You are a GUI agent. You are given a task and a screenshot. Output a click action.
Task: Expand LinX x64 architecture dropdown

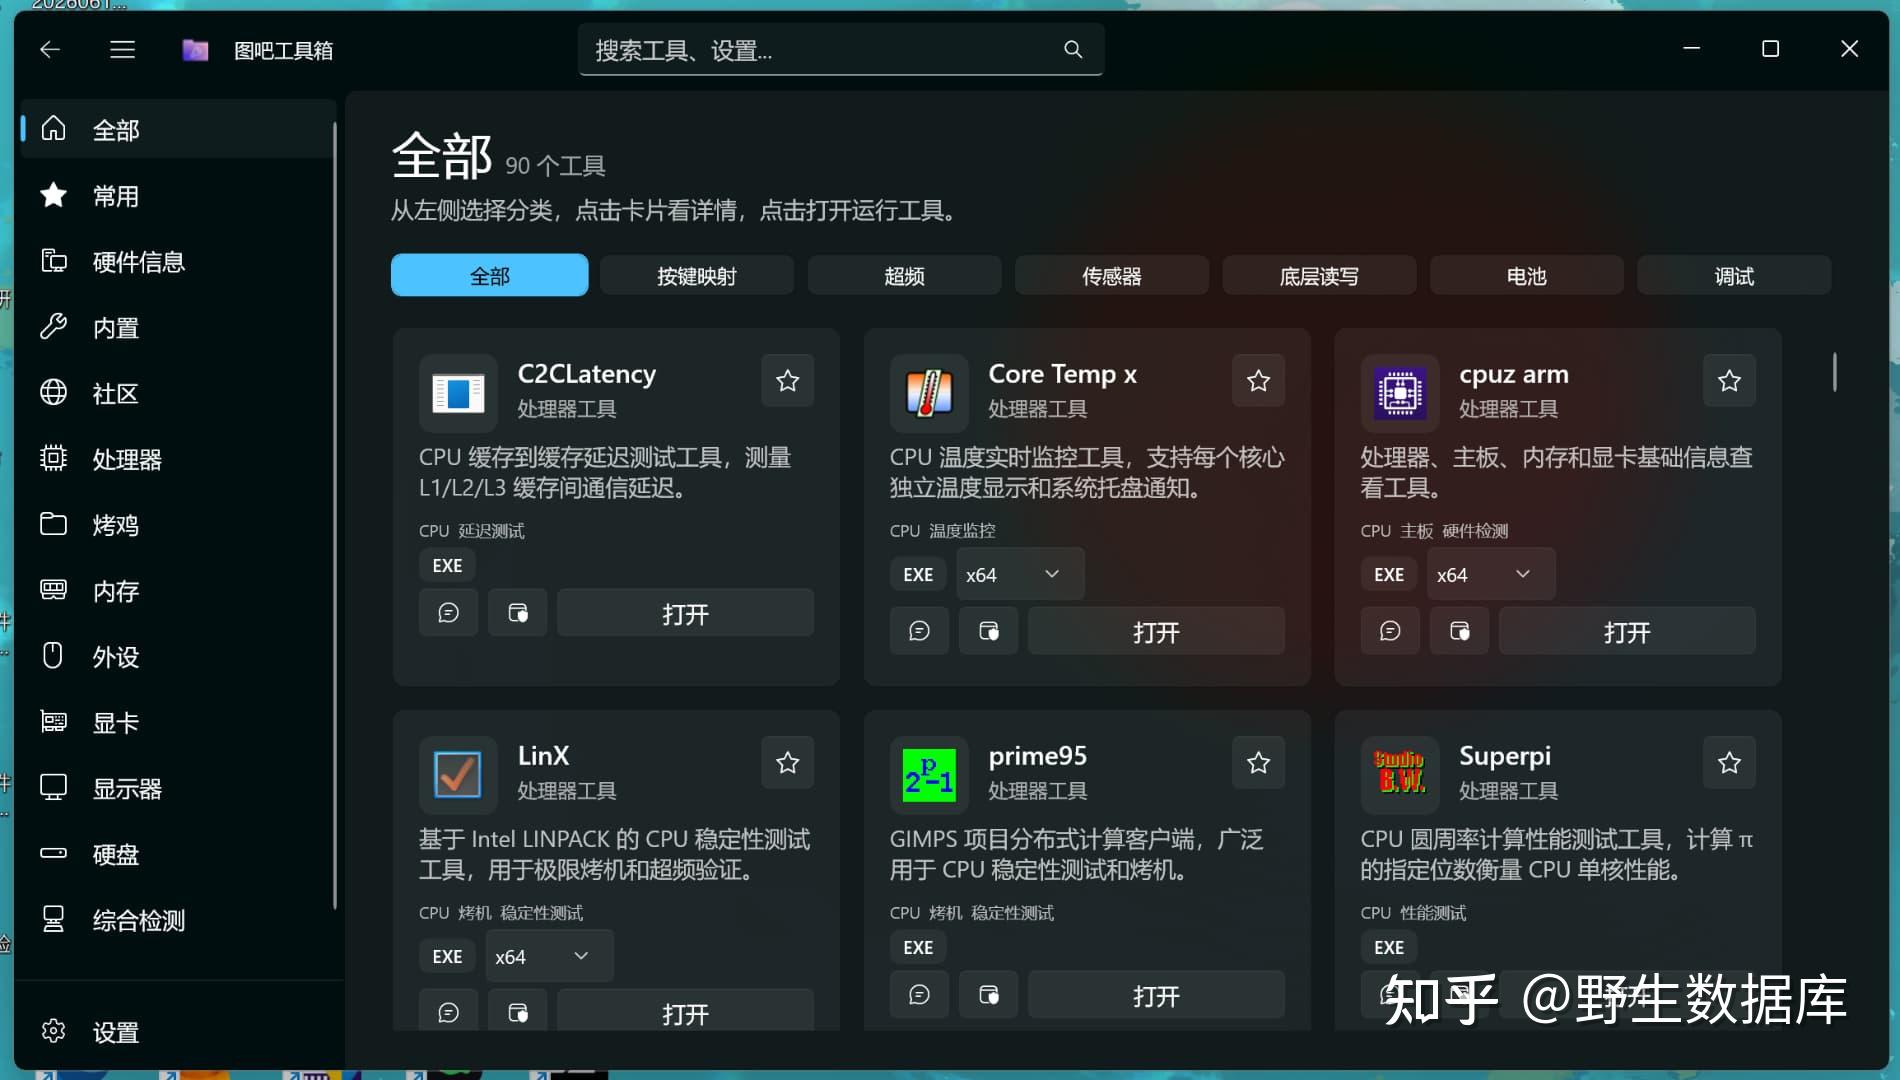[x=549, y=956]
